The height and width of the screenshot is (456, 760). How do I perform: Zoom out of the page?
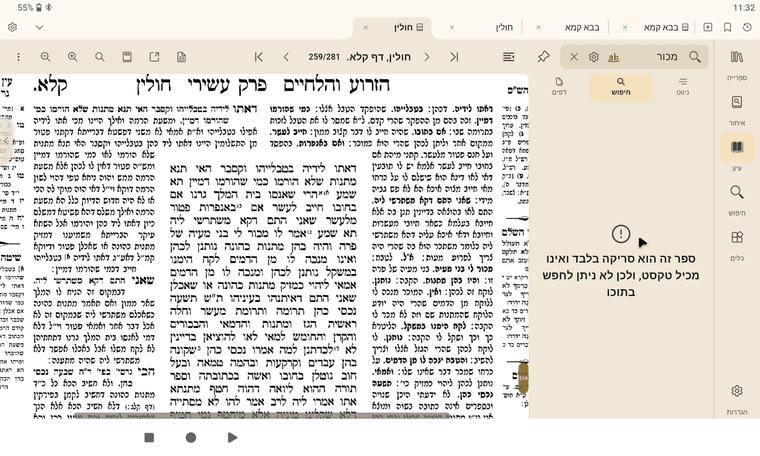(x=46, y=57)
